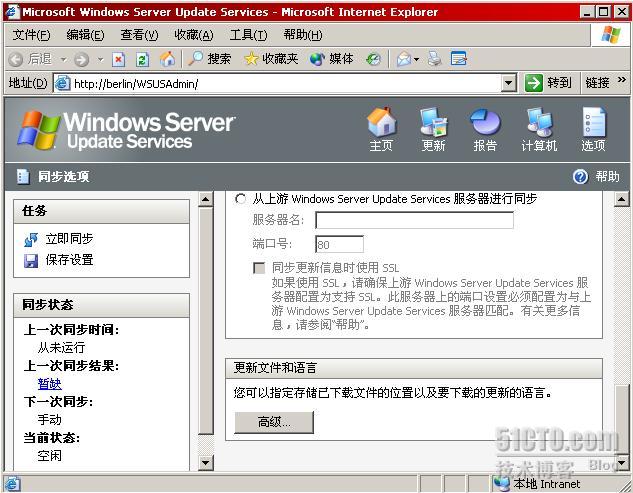Viewport: 633px width, 493px height.
Task: Open the 更新 updates icon
Action: [433, 122]
